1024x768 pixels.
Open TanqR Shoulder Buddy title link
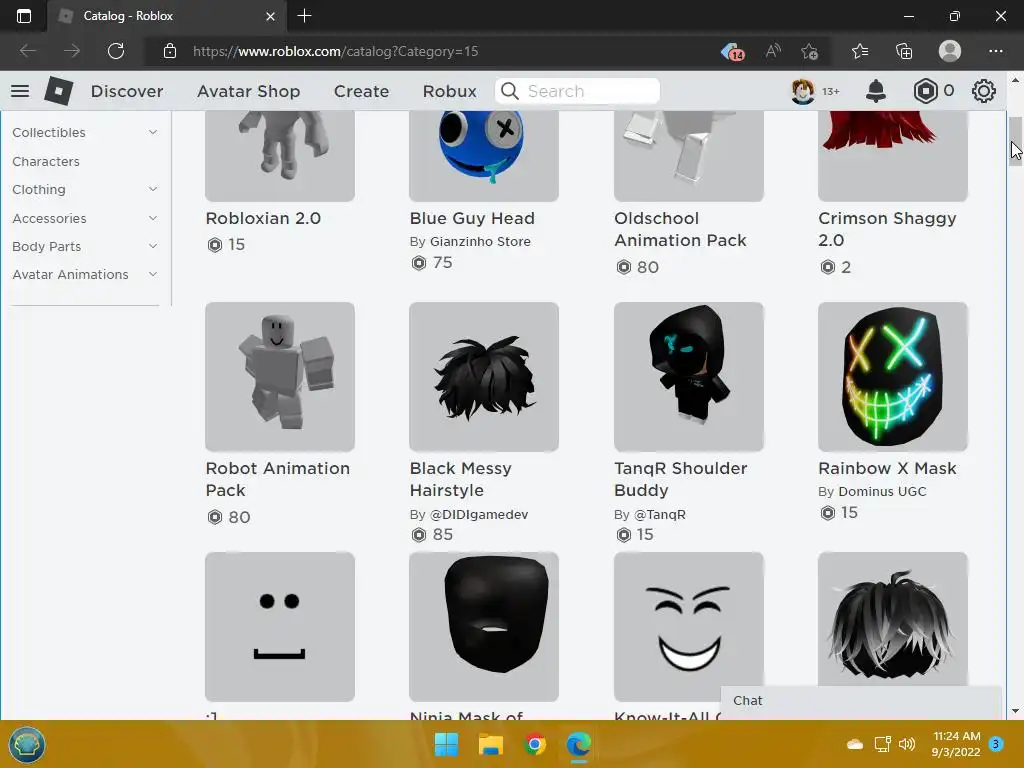680,479
